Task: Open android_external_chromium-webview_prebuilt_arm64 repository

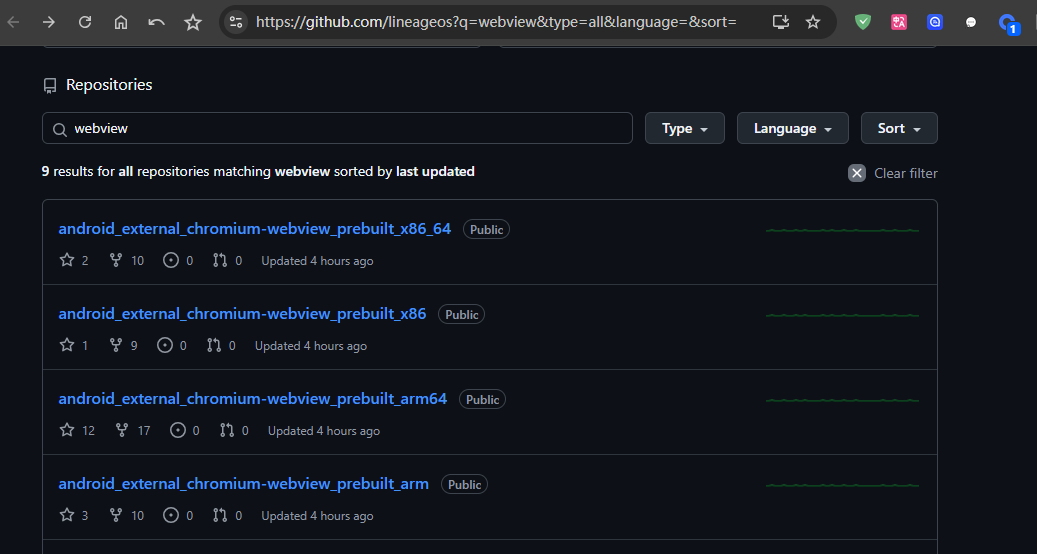Action: tap(253, 399)
